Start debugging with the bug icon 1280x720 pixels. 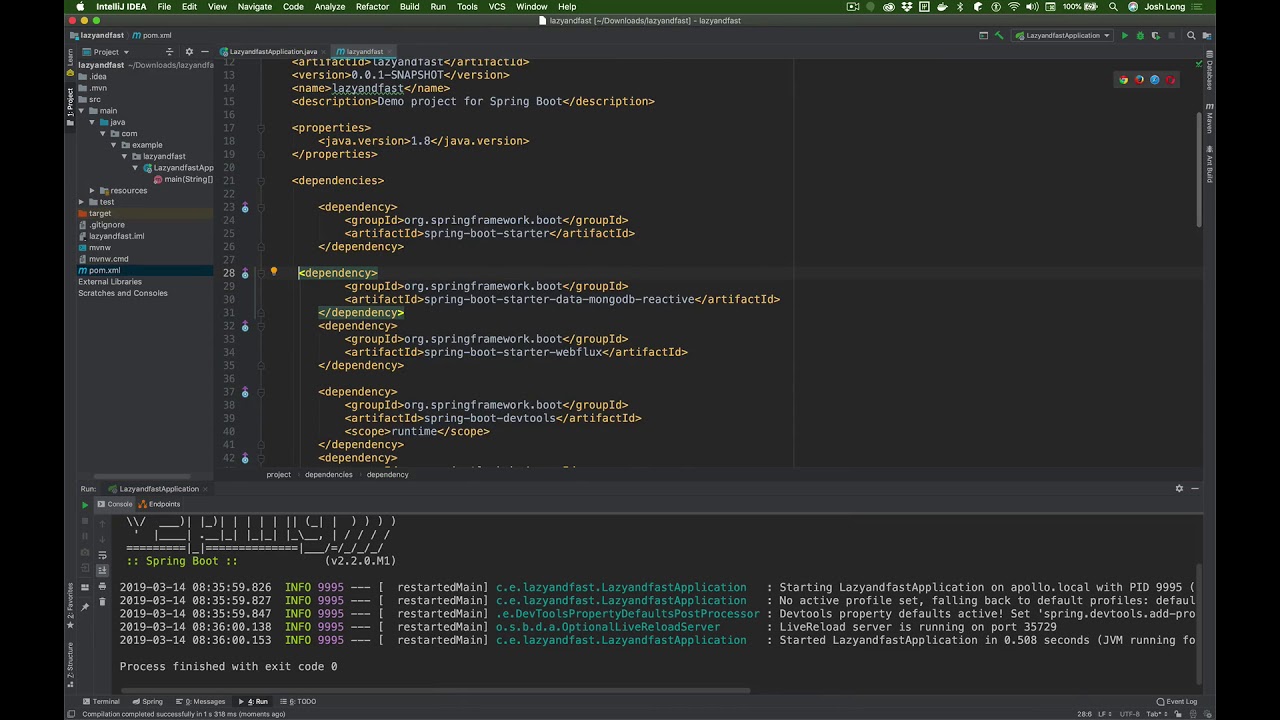pyautogui.click(x=1140, y=36)
